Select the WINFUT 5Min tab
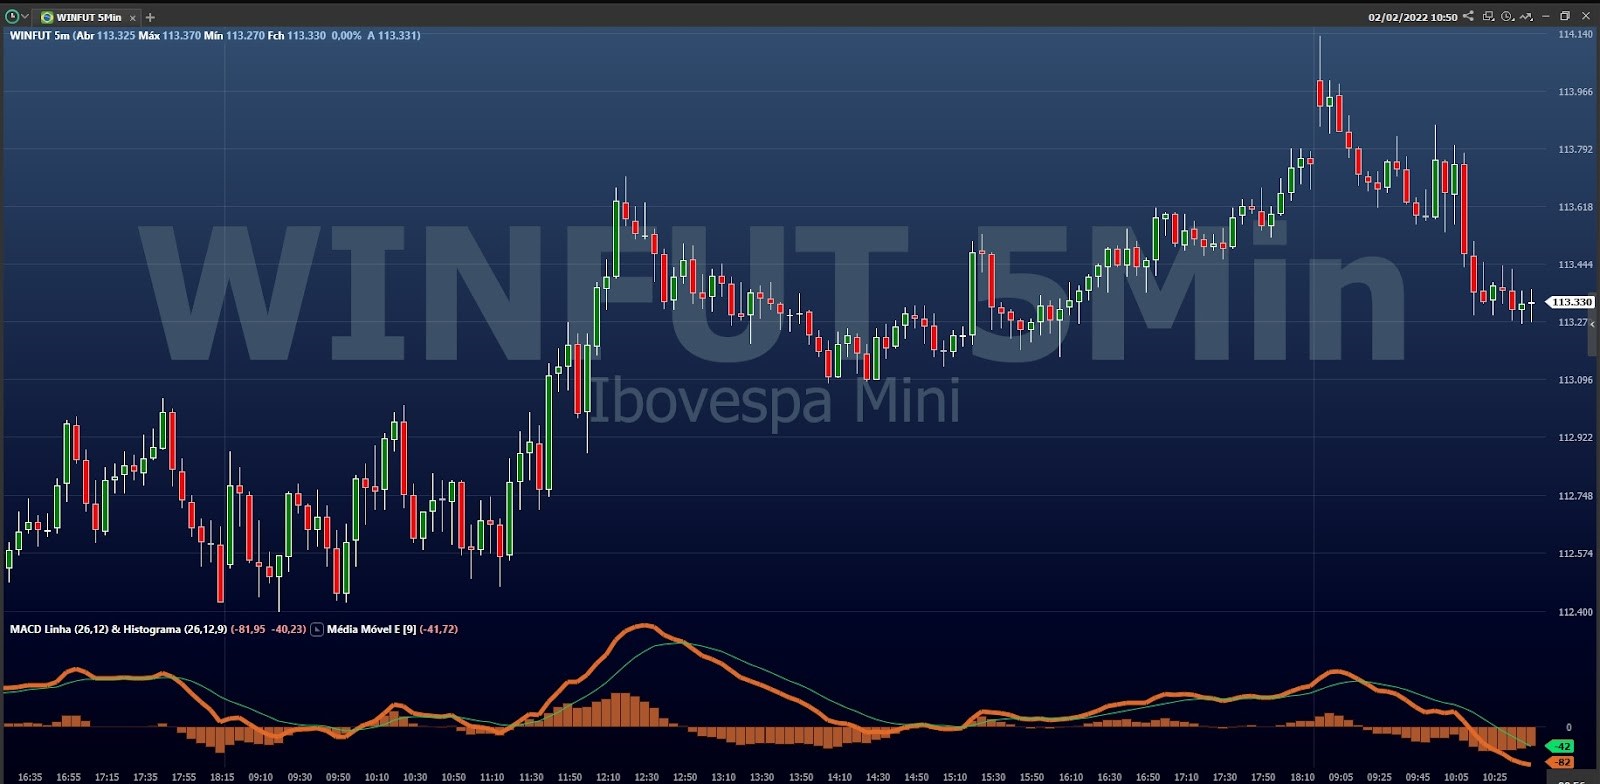 tap(87, 17)
